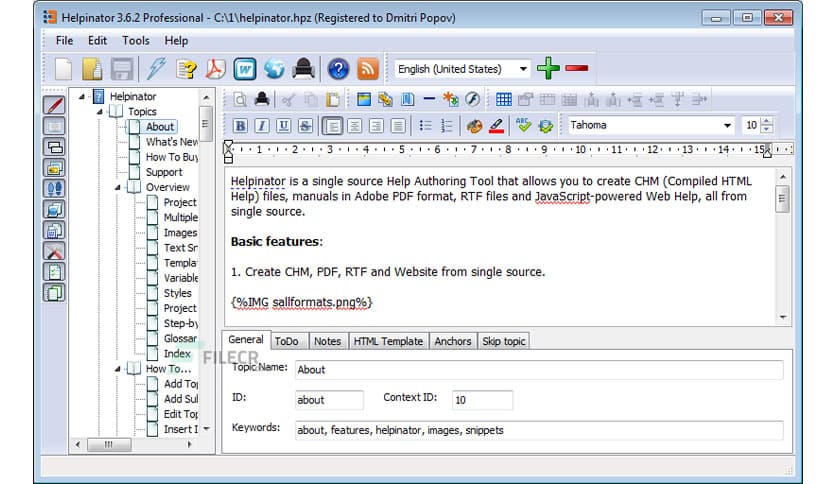Insert horizontal line icon
The image size is (836, 484).
pyautogui.click(x=429, y=99)
